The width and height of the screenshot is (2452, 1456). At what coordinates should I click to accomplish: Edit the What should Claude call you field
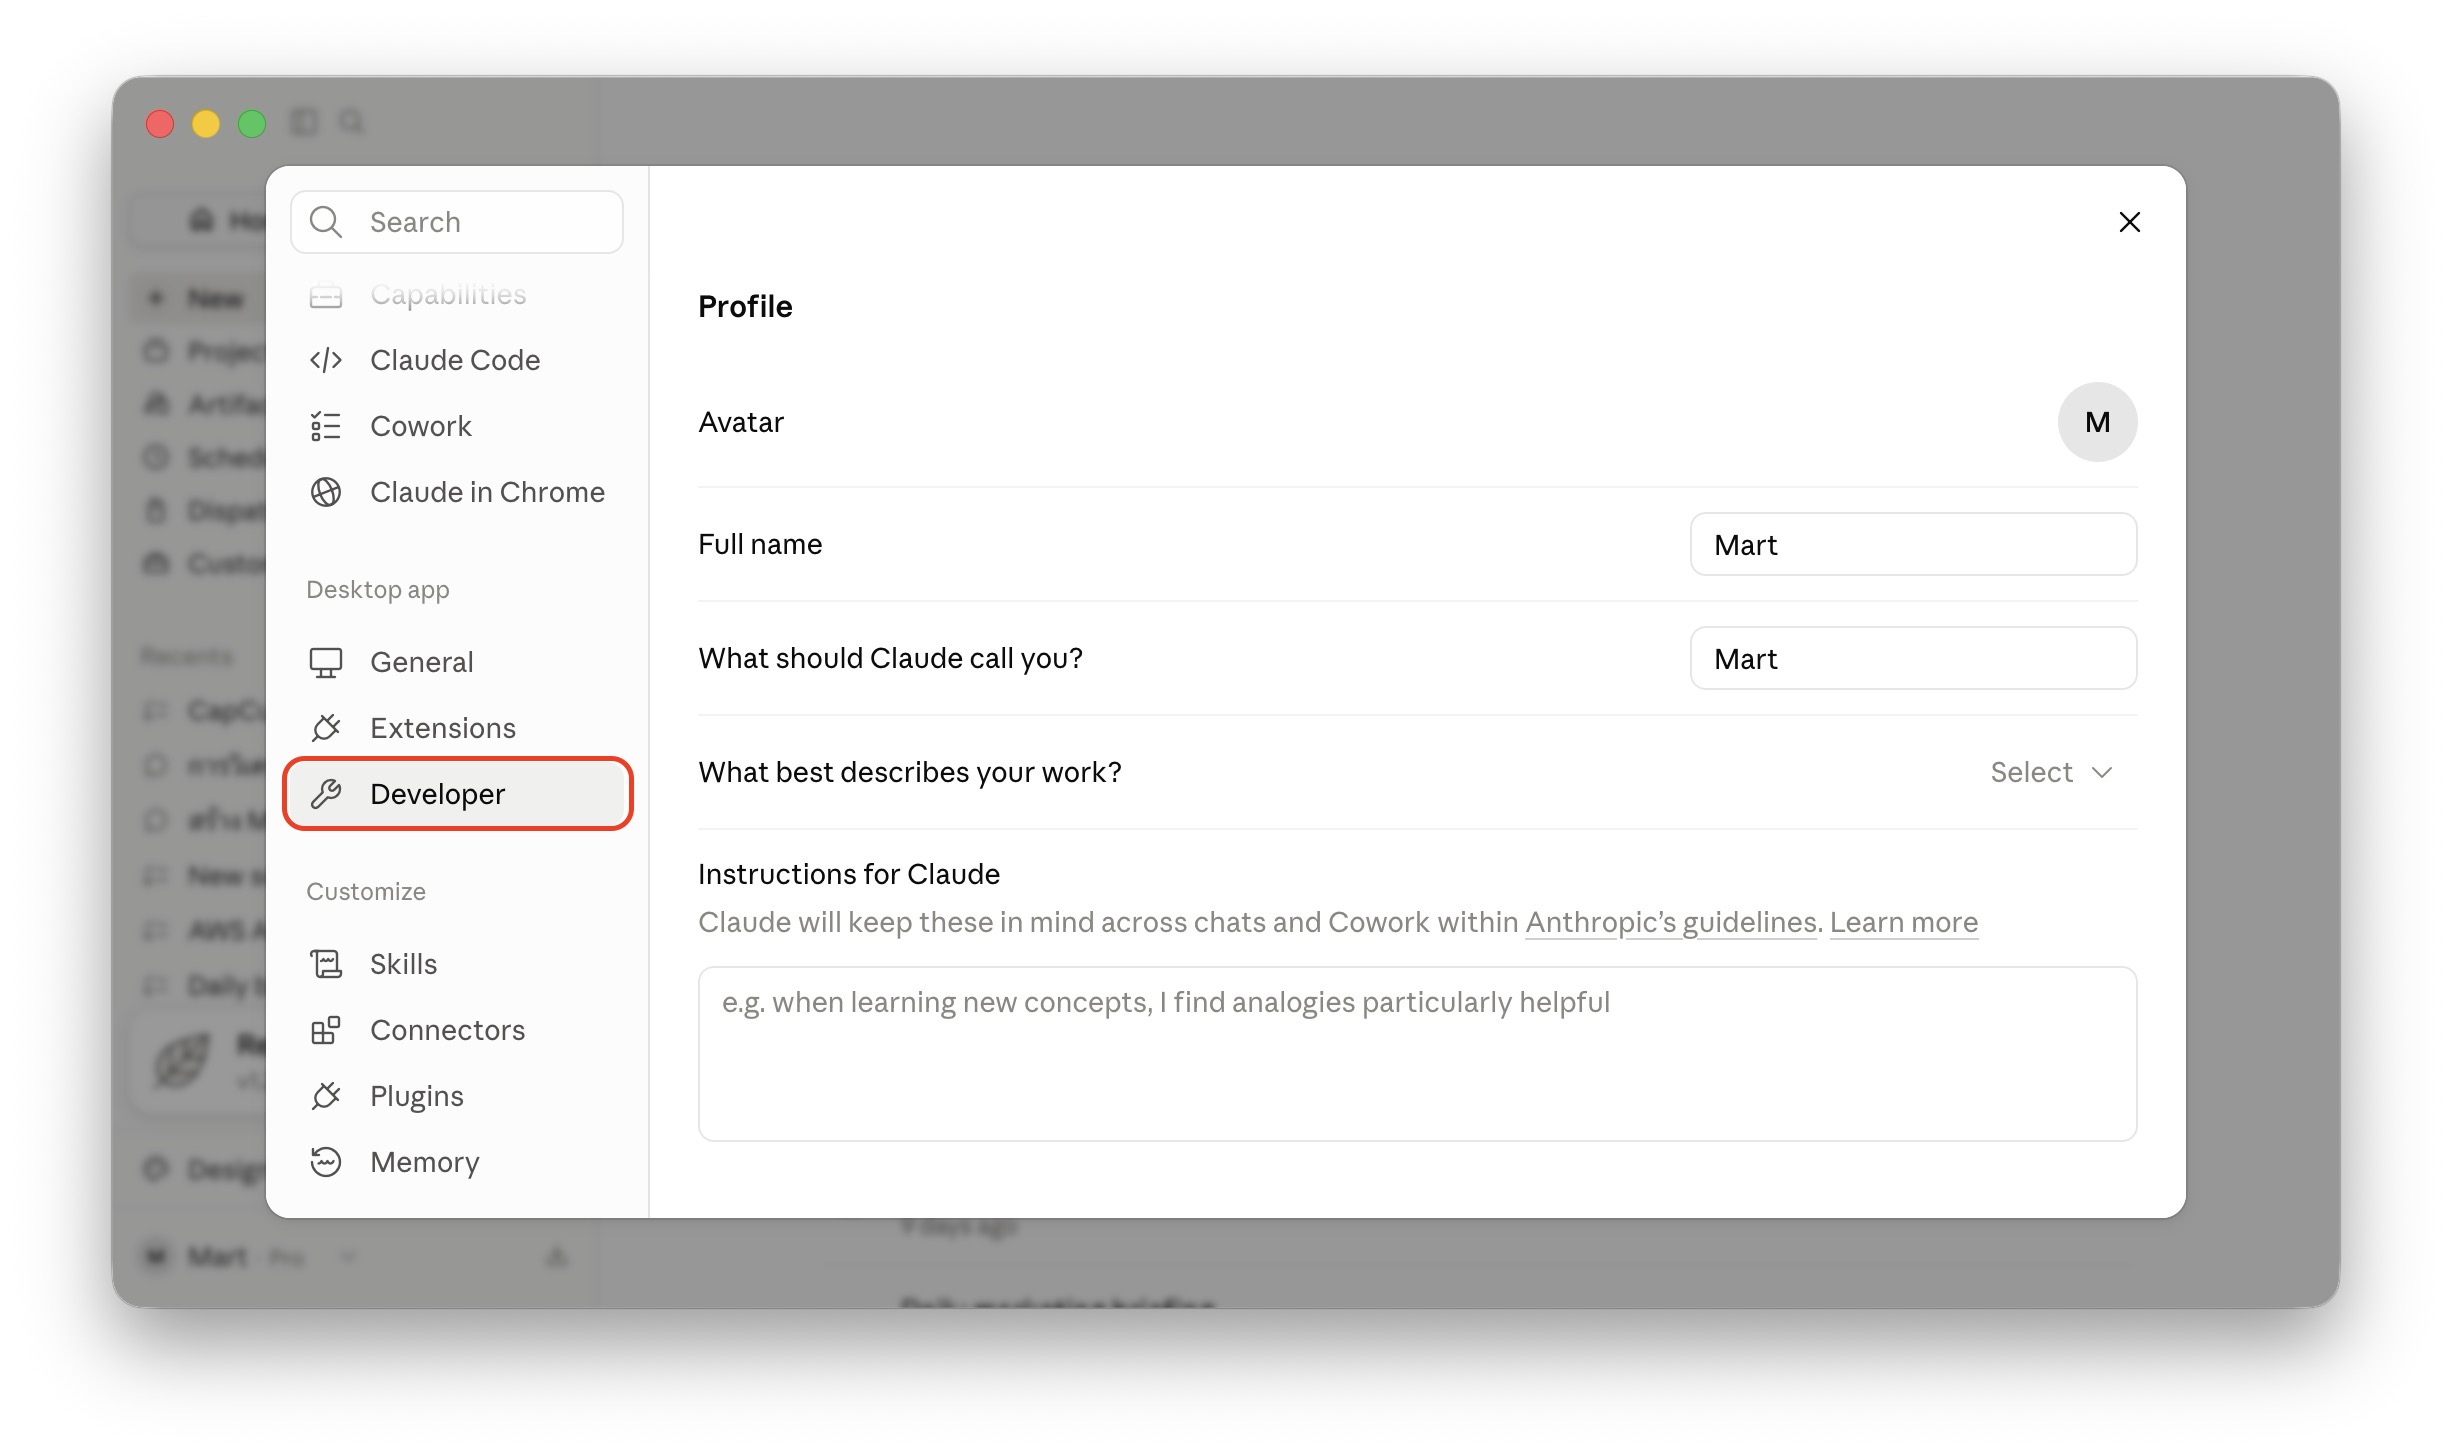click(x=1913, y=658)
